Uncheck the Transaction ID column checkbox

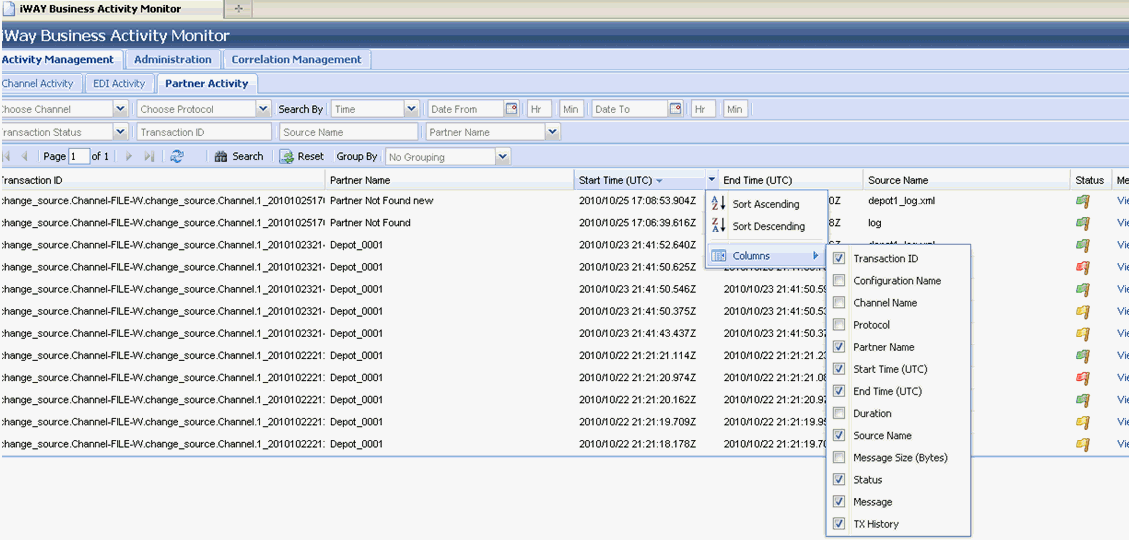point(839,258)
